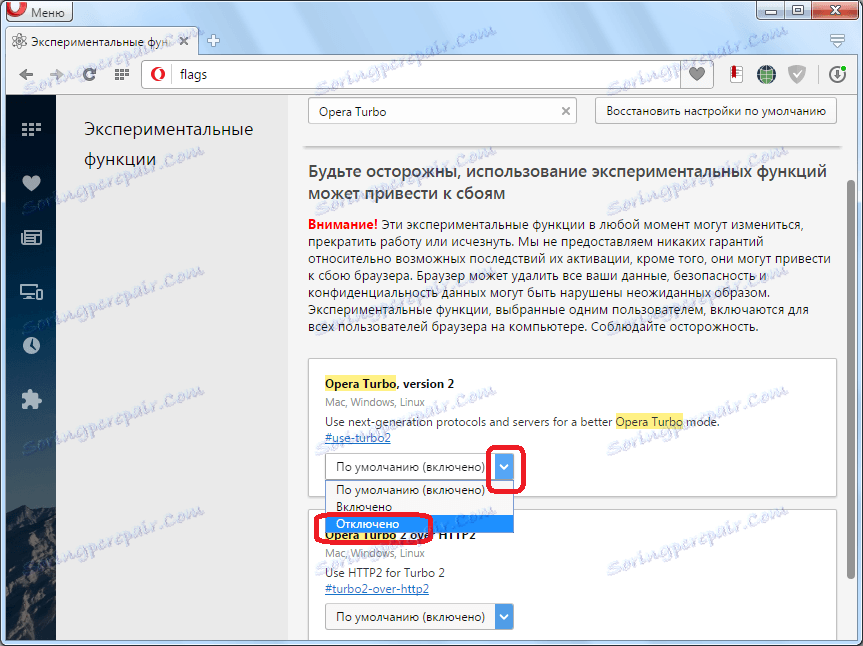Open the downloads icon in toolbar

pos(837,74)
